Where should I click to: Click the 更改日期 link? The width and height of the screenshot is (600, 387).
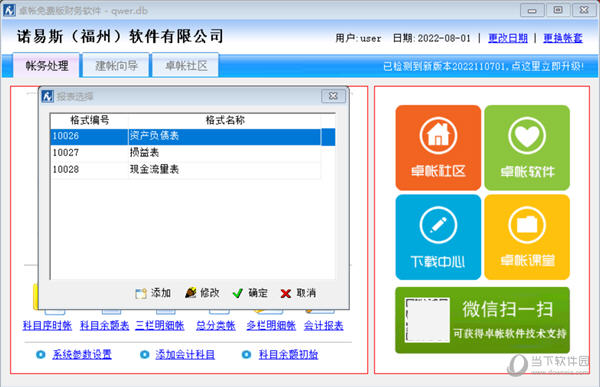point(508,38)
